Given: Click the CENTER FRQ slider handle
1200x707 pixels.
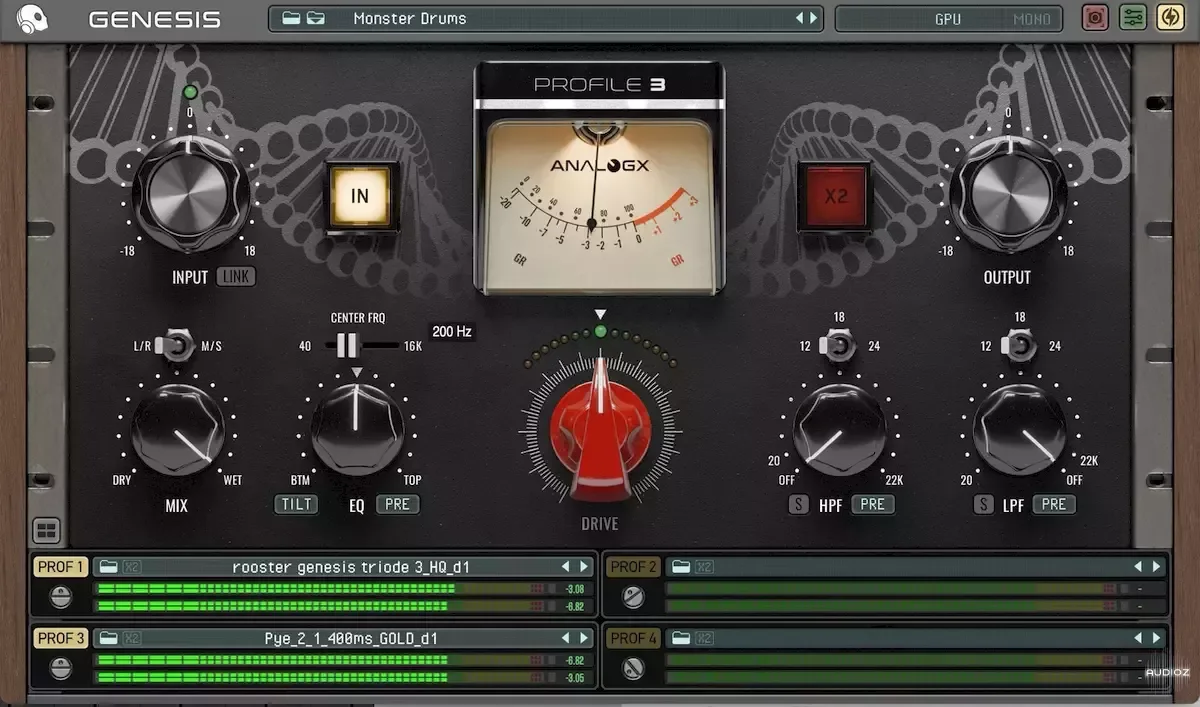Looking at the screenshot, I should pyautogui.click(x=347, y=345).
